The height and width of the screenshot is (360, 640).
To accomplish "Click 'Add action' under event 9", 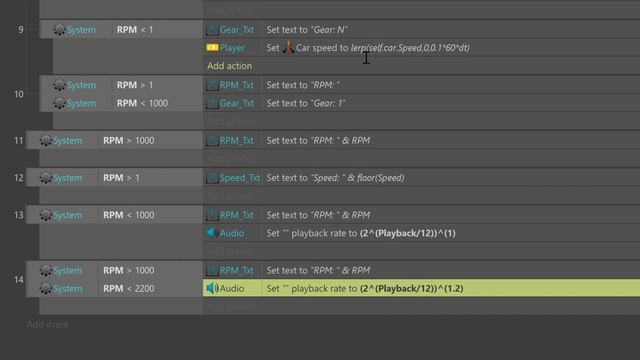I will pyautogui.click(x=229, y=66).
